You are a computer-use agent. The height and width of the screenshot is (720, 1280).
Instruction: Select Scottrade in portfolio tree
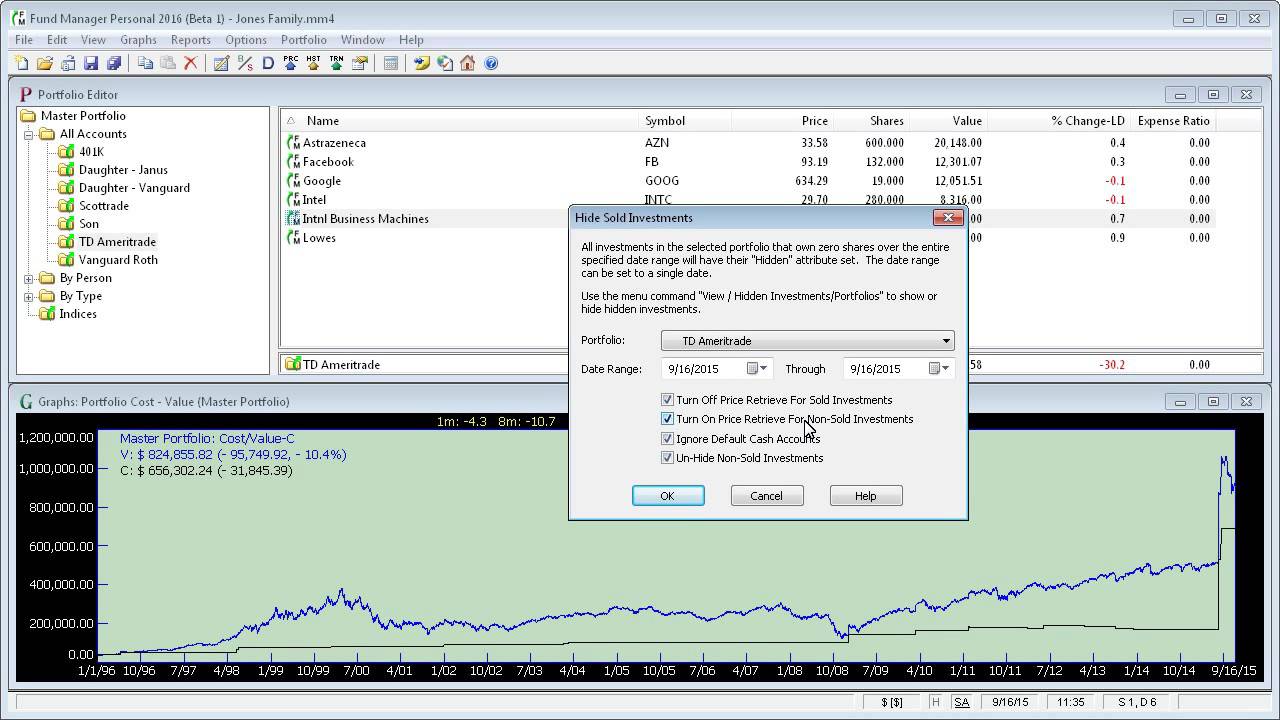(104, 206)
